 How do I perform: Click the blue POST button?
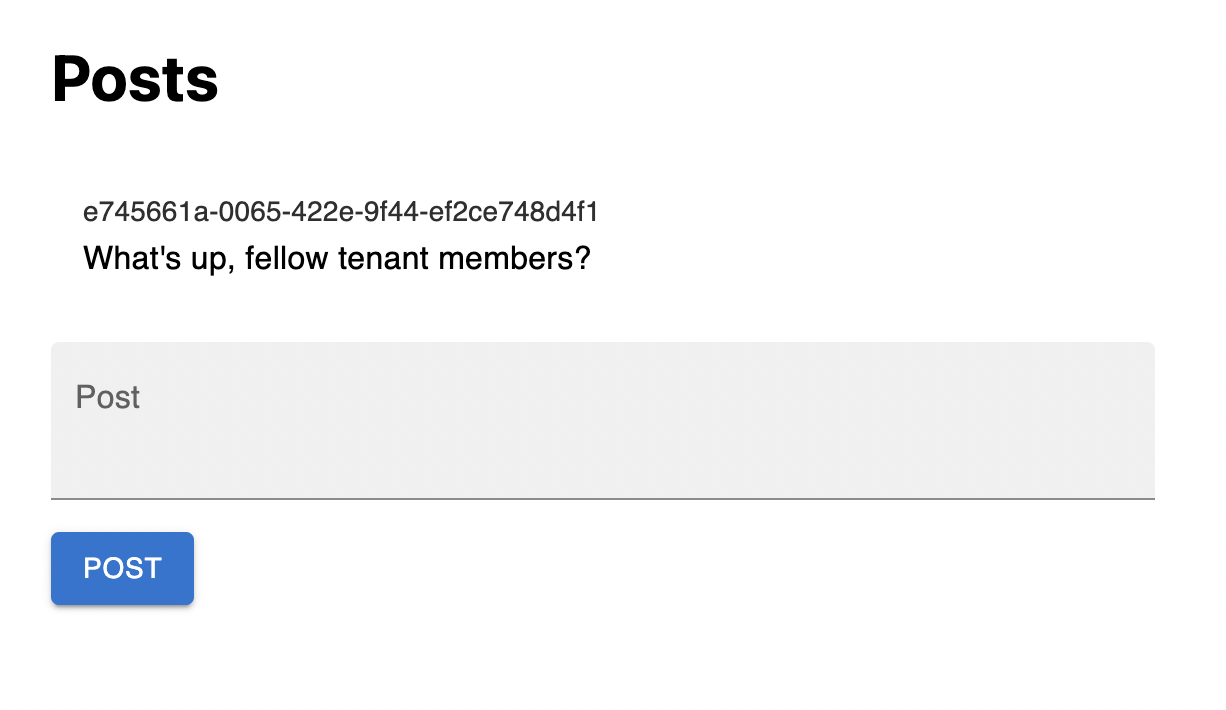click(122, 568)
